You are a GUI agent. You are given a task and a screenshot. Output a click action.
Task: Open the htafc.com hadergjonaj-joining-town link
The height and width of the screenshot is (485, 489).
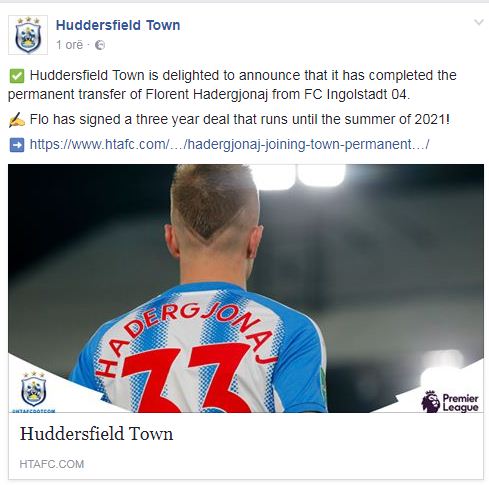point(229,145)
